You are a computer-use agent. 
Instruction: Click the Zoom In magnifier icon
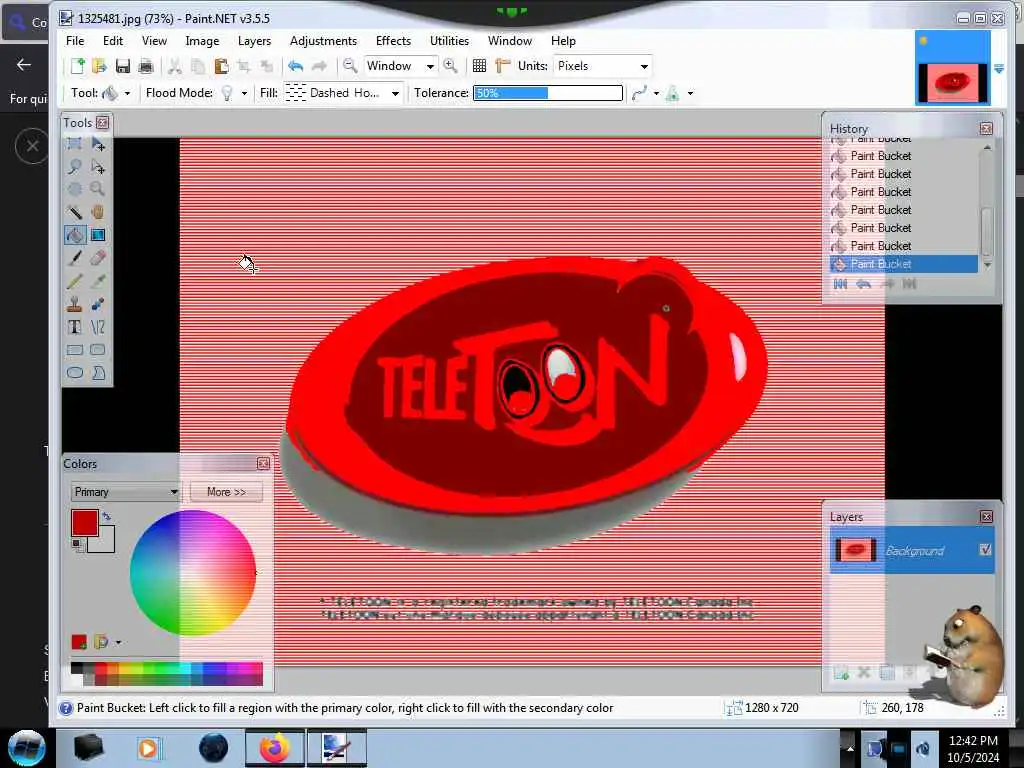(451, 65)
